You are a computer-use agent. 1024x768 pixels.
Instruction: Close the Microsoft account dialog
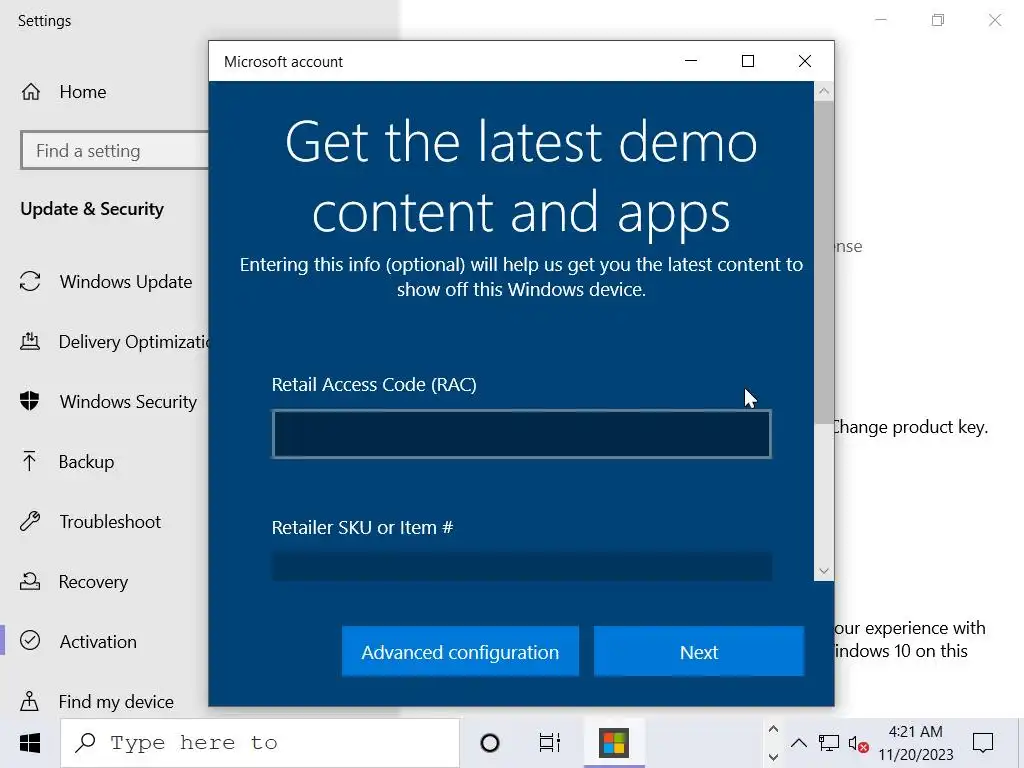click(805, 61)
